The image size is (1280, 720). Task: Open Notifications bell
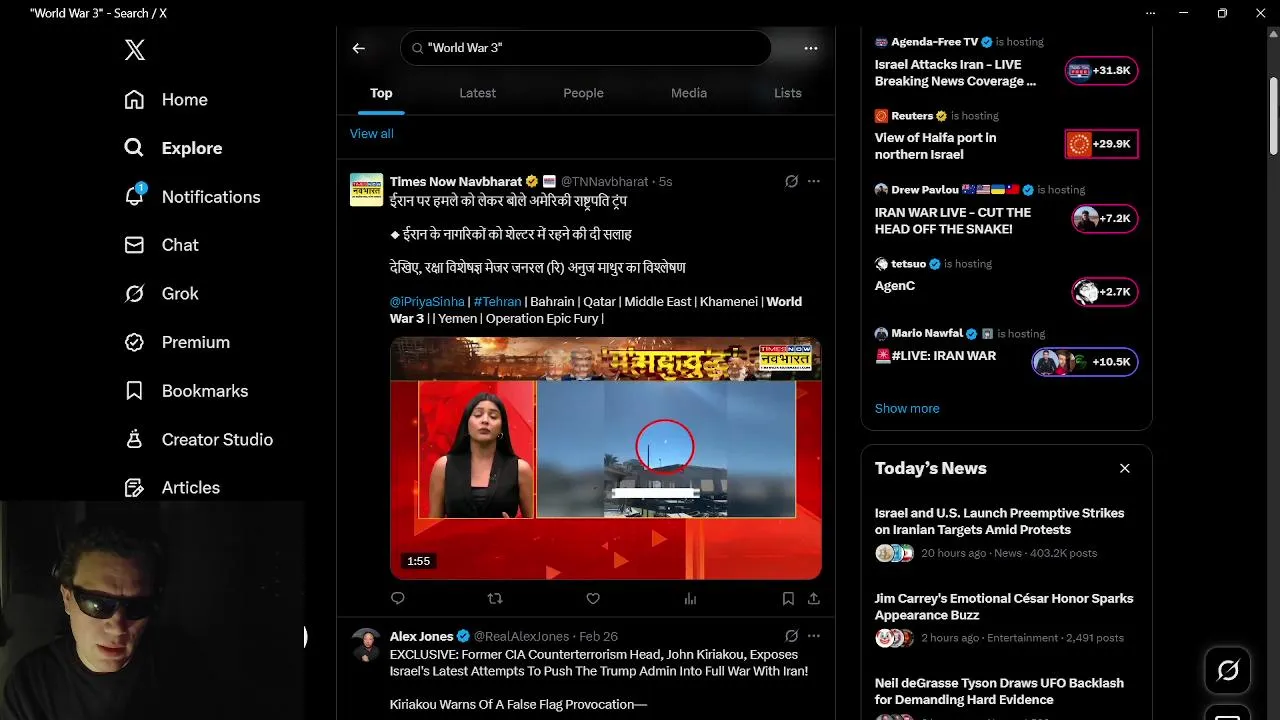point(192,197)
